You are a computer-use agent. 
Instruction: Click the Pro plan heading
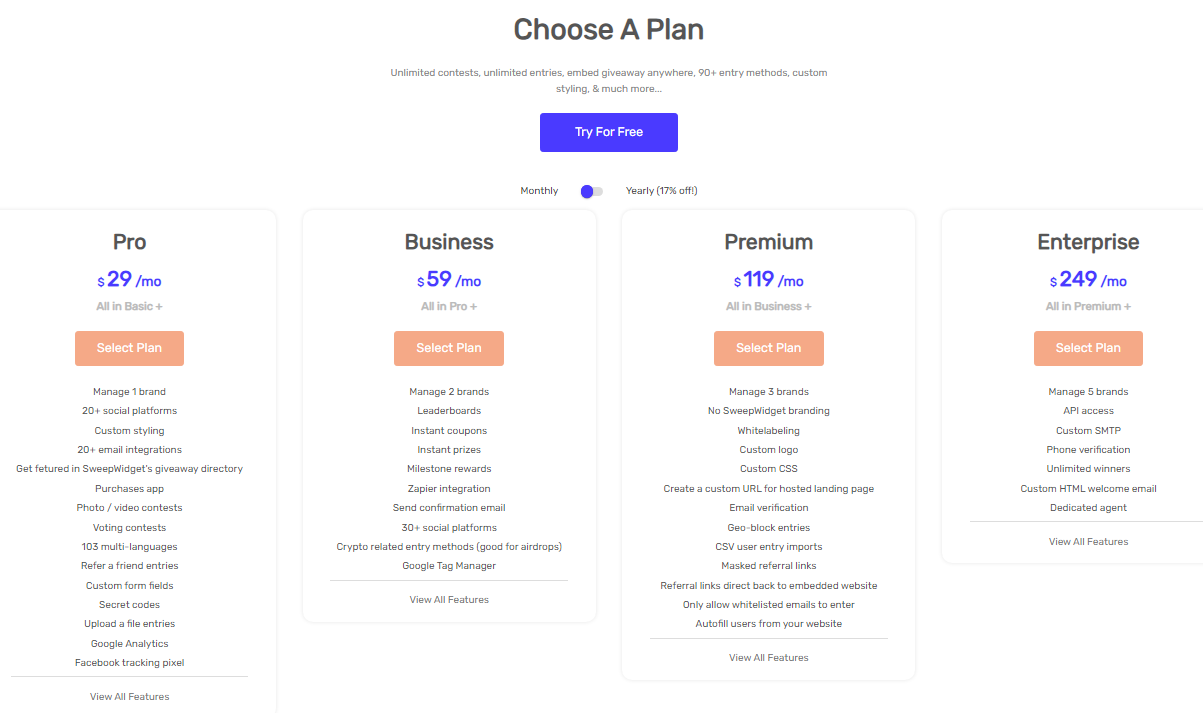(x=129, y=242)
